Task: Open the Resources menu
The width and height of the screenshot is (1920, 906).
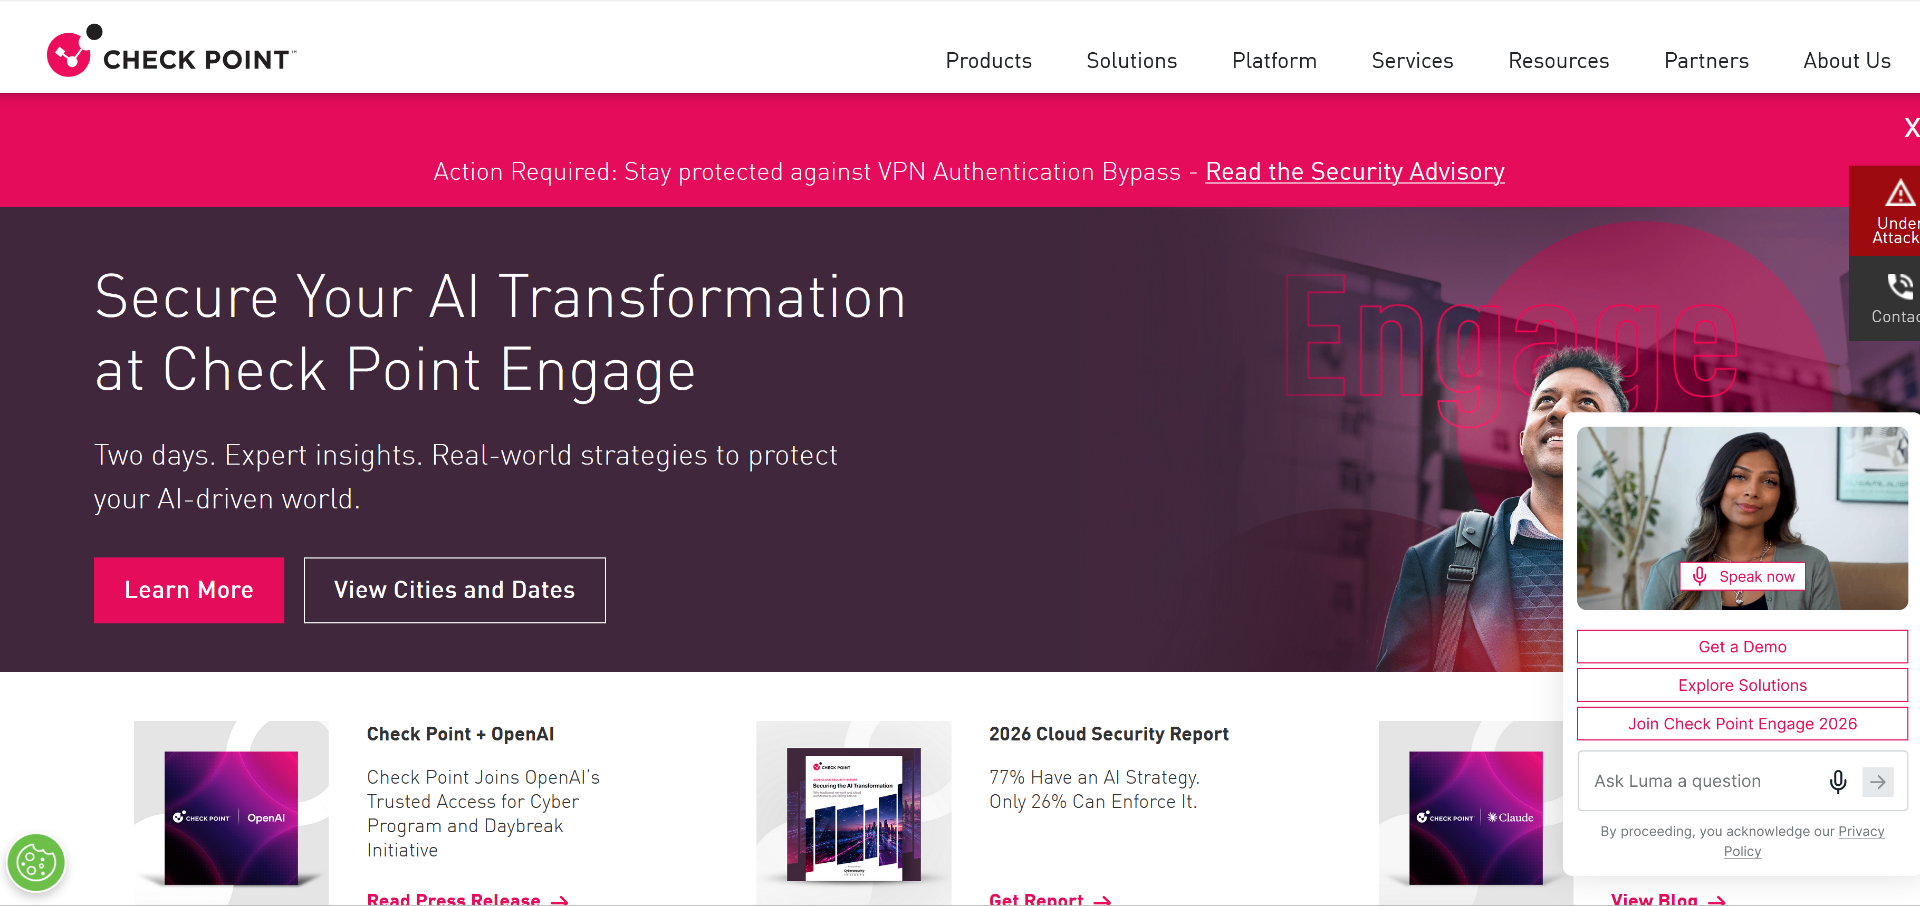Action: [1558, 61]
